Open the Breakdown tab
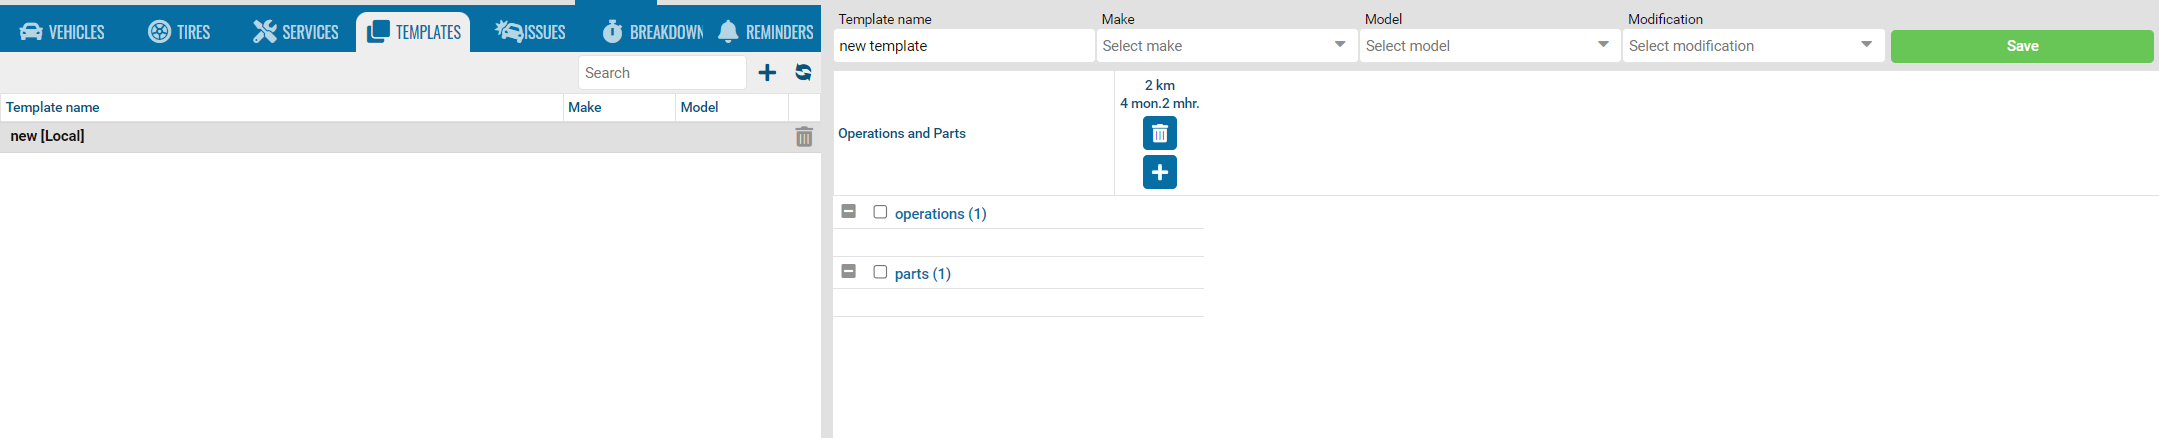Image resolution: width=2159 pixels, height=438 pixels. [x=653, y=32]
